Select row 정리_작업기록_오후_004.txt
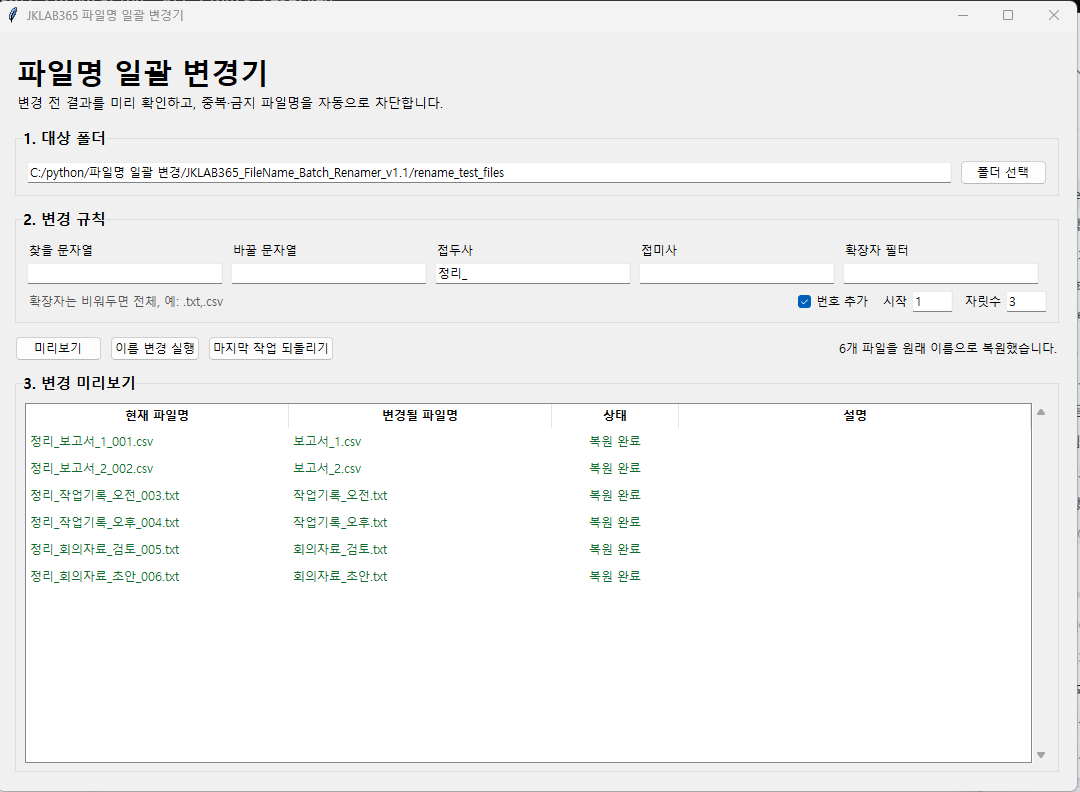 point(528,522)
